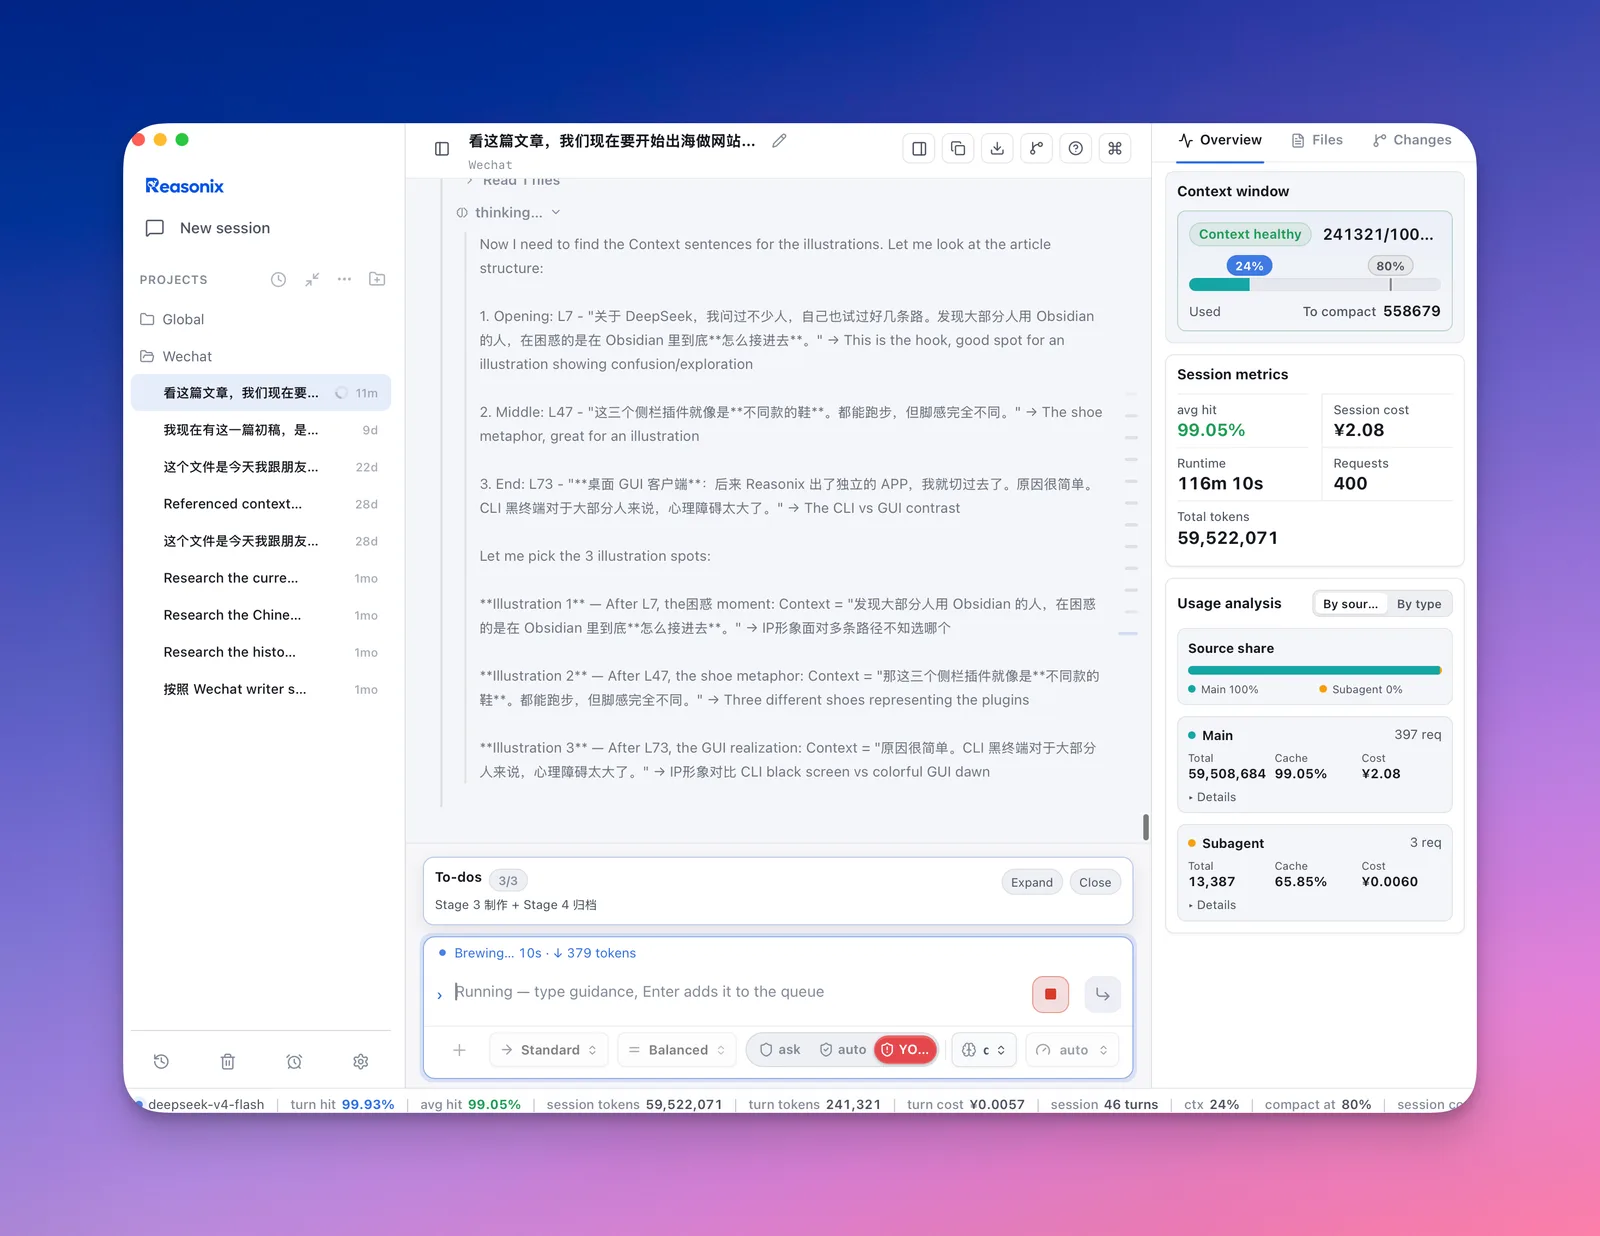The width and height of the screenshot is (1600, 1236).
Task: Click the '3/3' to-dos counter
Action: coord(508,881)
